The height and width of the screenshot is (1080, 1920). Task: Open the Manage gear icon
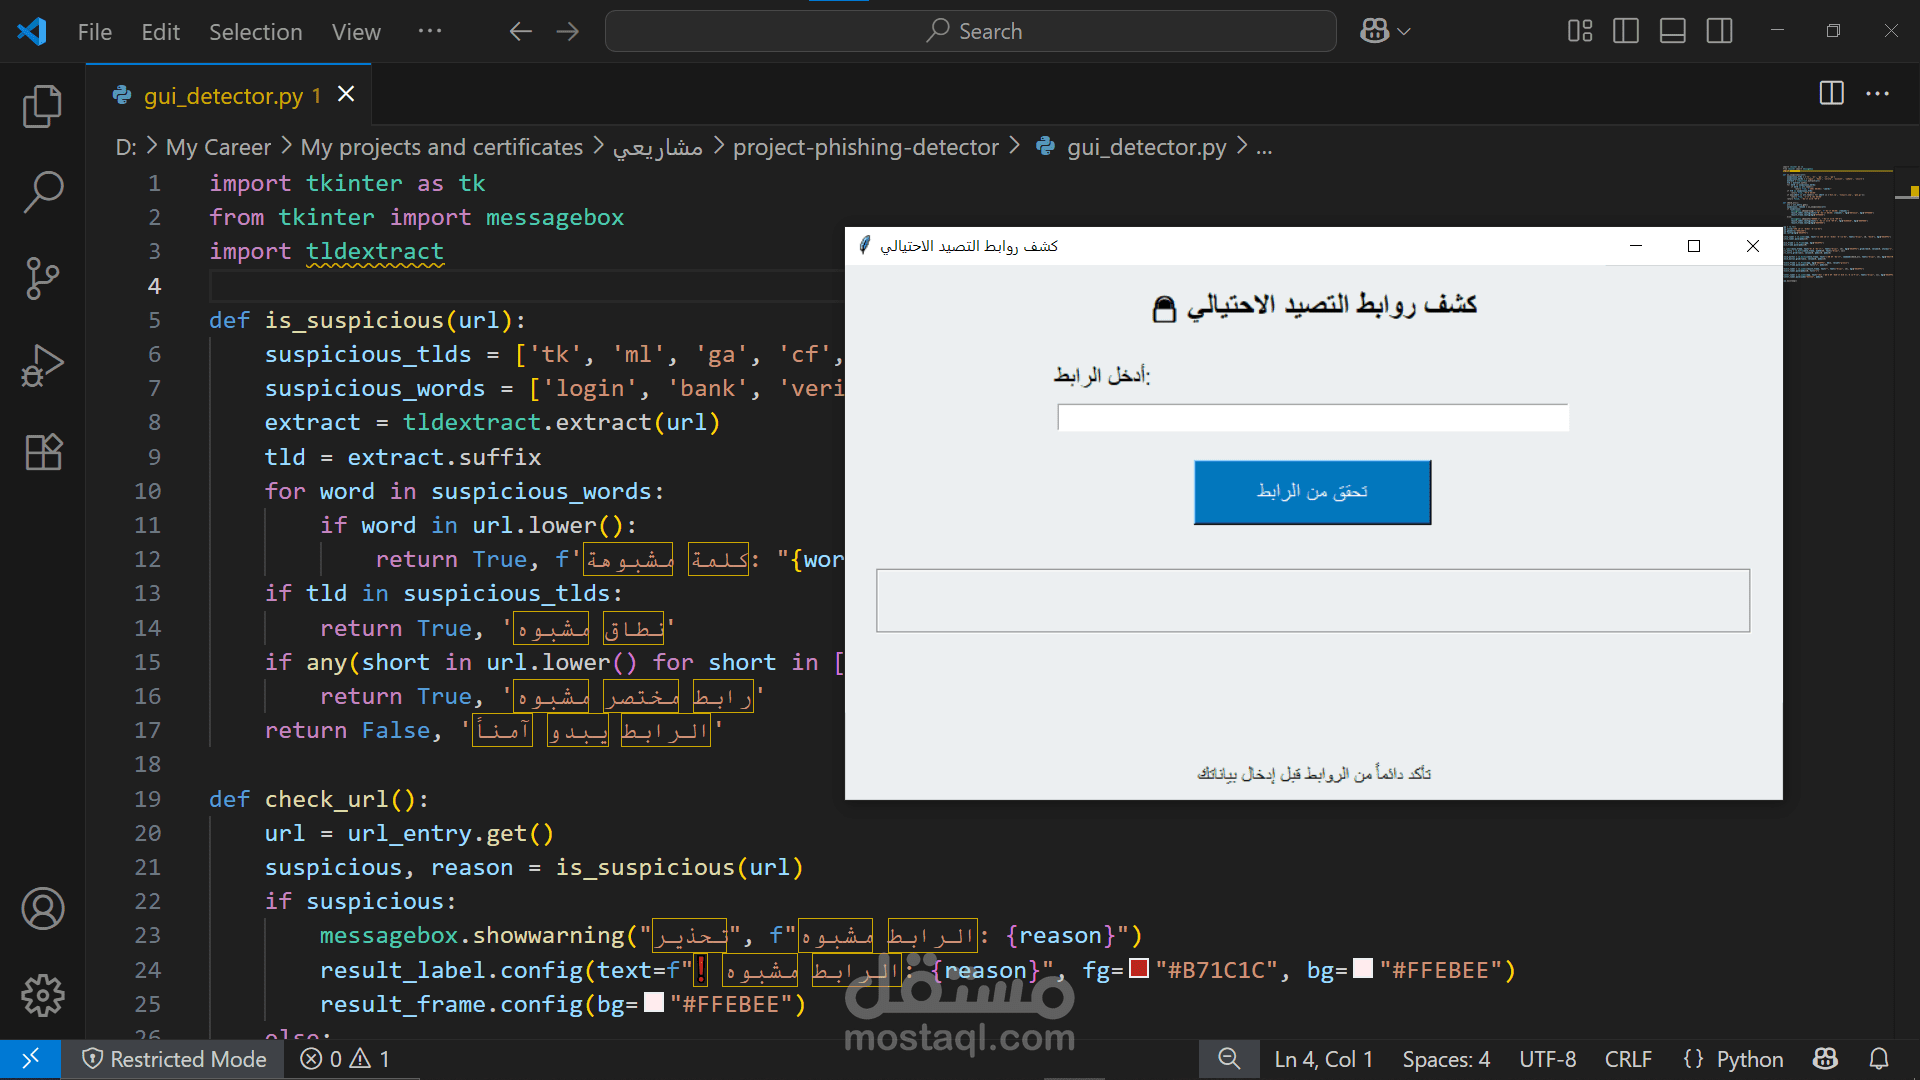click(42, 995)
